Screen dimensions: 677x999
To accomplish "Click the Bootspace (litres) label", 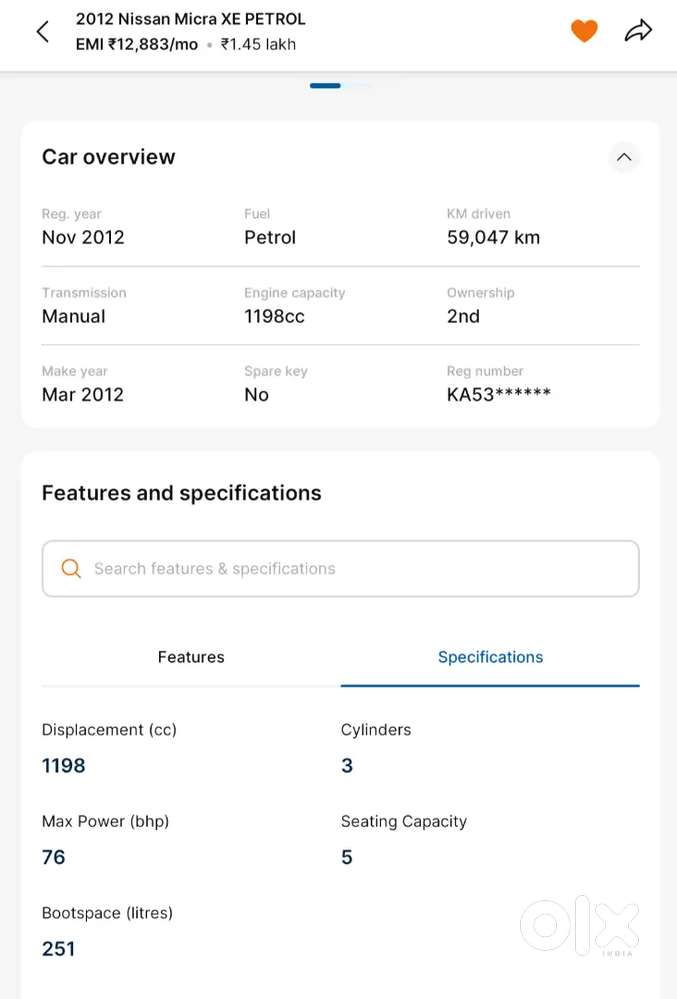I will [x=107, y=914].
